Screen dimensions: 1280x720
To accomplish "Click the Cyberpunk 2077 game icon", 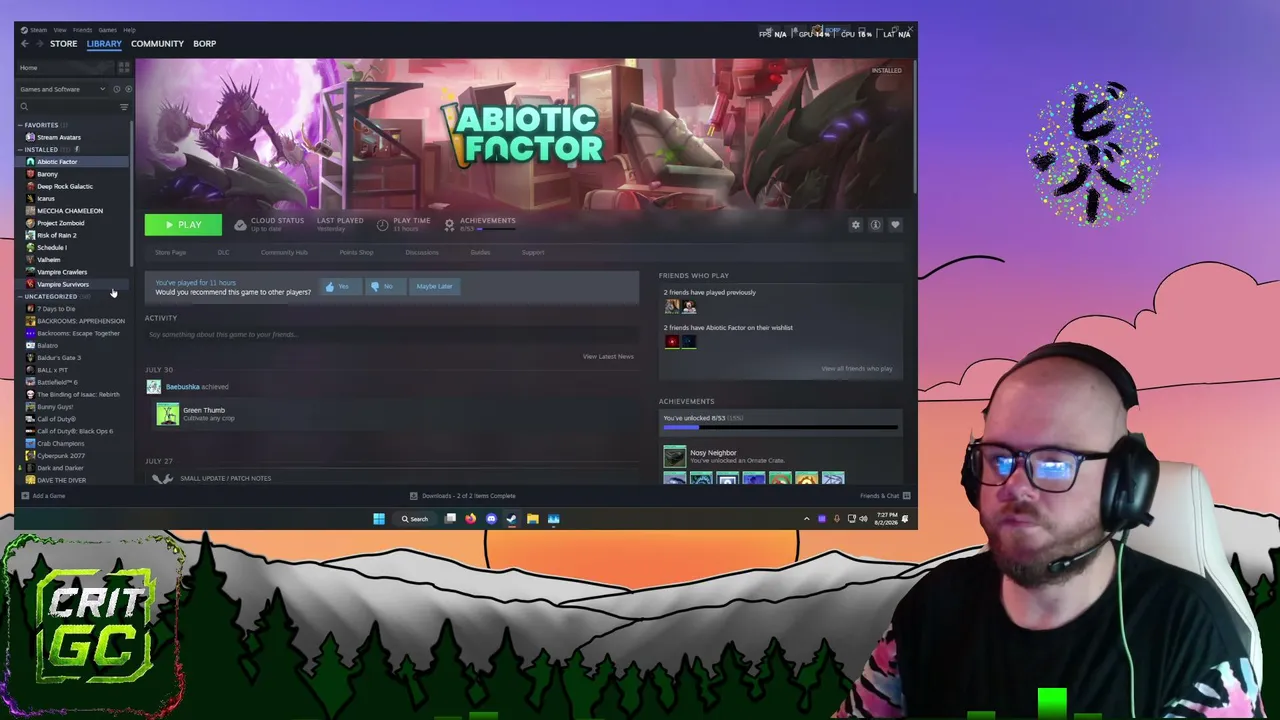I will 30,456.
